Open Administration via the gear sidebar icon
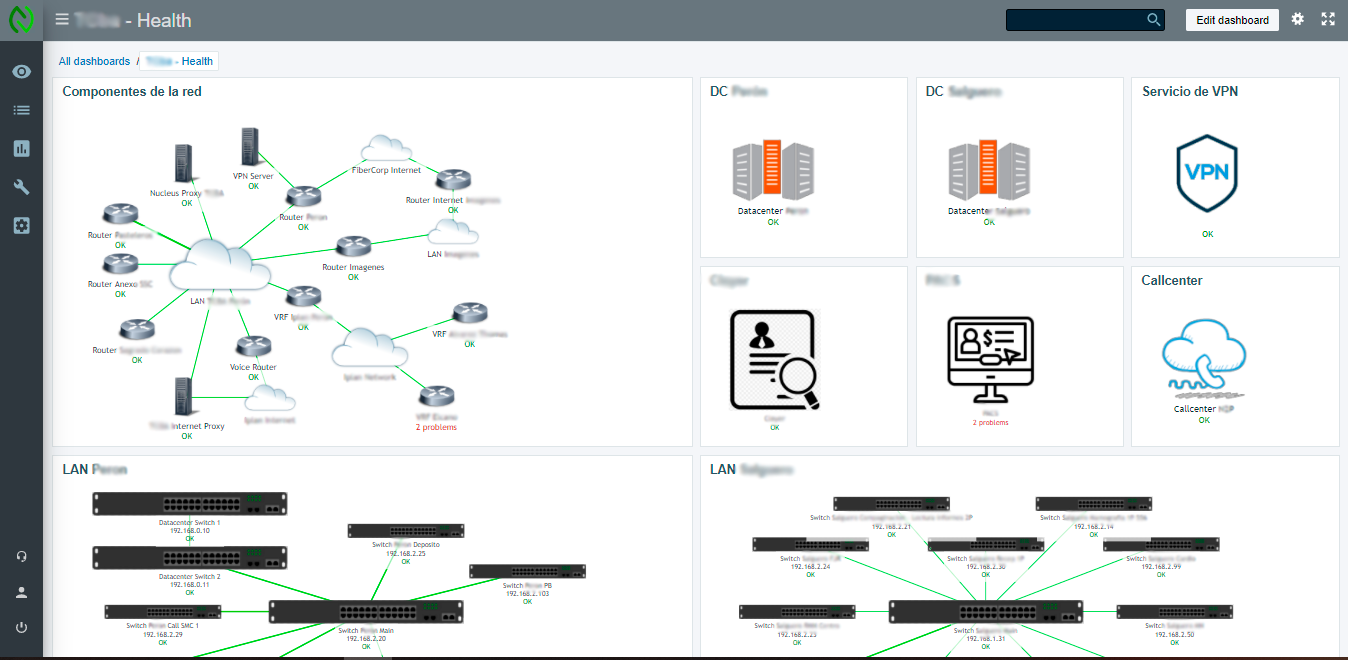The width and height of the screenshot is (1348, 660). click(21, 225)
